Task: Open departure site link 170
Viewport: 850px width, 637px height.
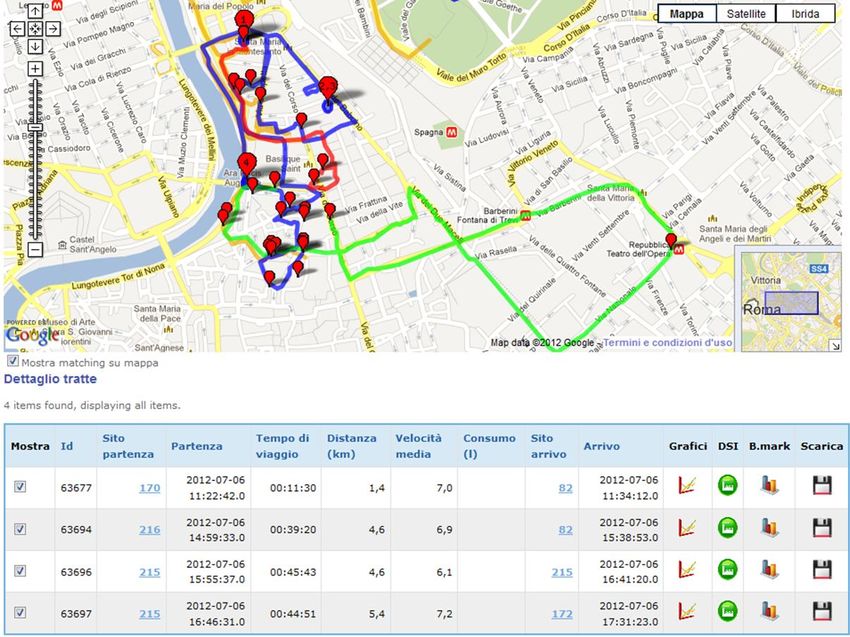Action: coord(149,488)
